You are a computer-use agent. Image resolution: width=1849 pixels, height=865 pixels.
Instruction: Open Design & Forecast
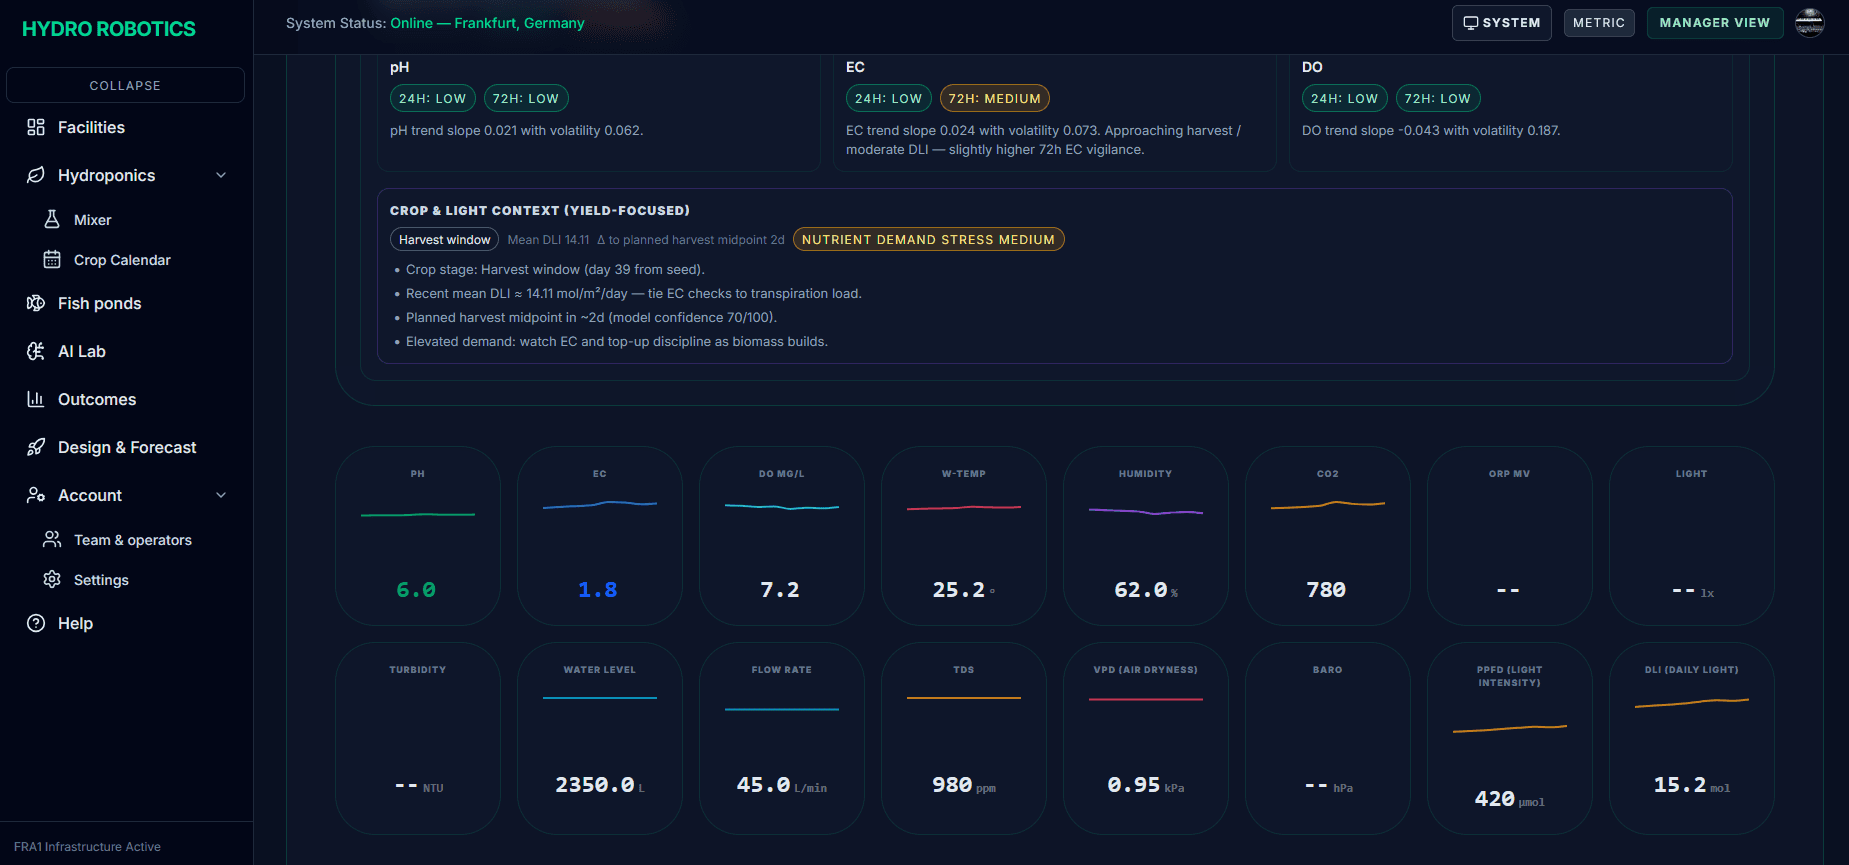(125, 447)
